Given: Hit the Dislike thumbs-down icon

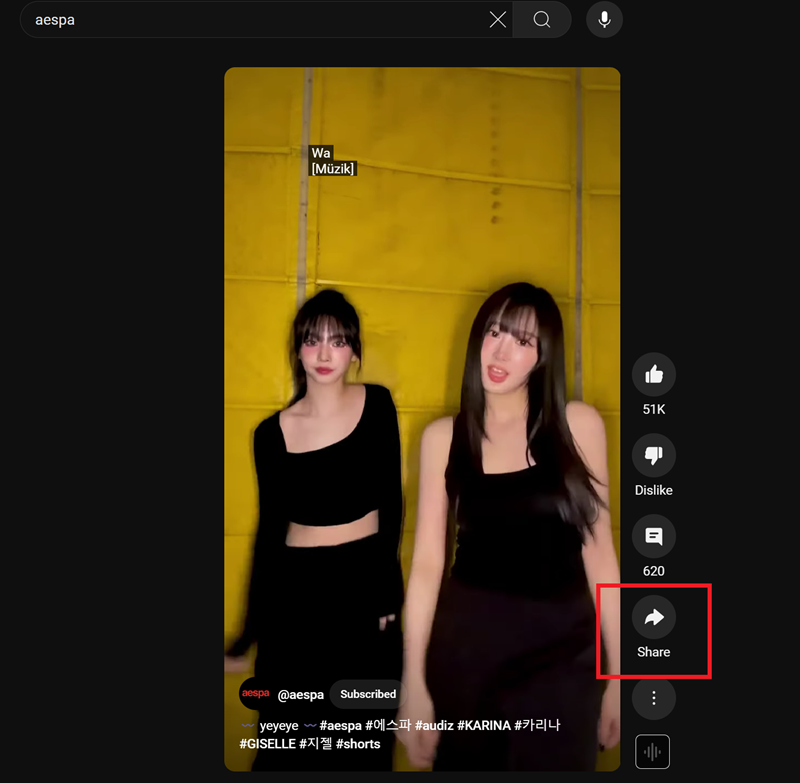Looking at the screenshot, I should (x=654, y=456).
